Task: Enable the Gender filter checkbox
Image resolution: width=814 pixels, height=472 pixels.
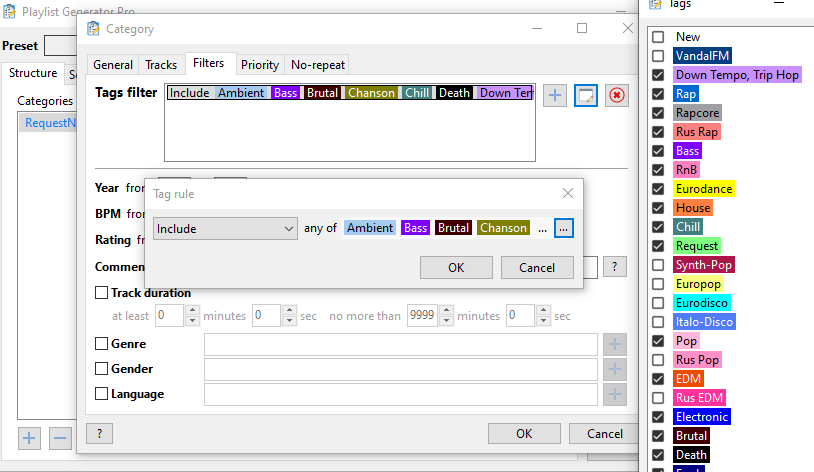Action: tap(101, 369)
